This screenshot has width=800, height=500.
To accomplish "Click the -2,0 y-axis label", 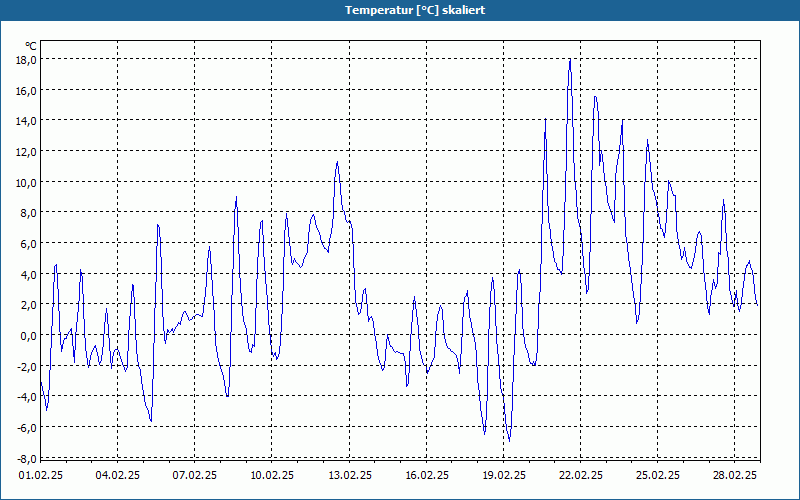I will click(x=27, y=366).
